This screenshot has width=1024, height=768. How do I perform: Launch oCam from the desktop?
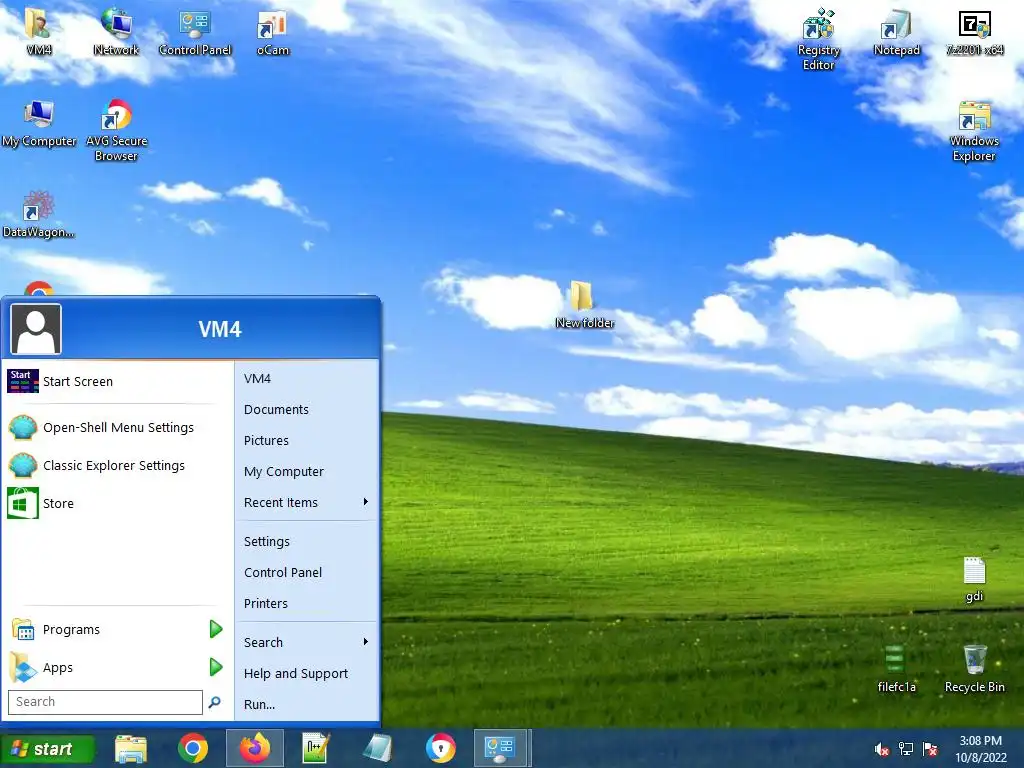coord(272,31)
